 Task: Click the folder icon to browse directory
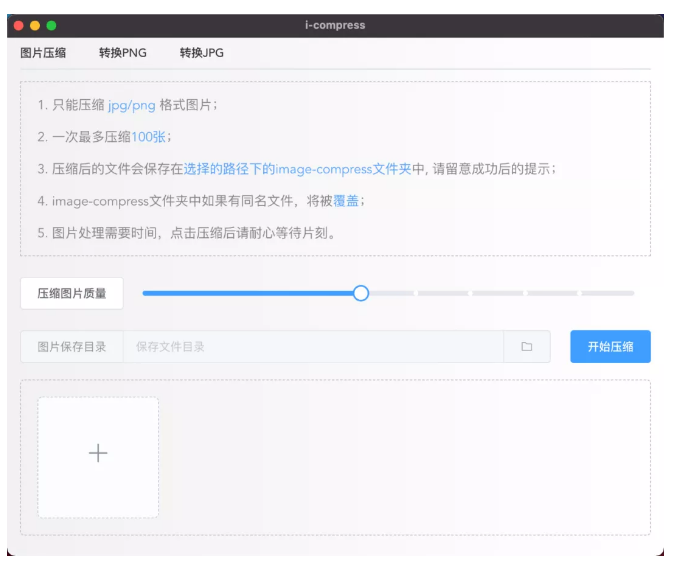[x=527, y=346]
